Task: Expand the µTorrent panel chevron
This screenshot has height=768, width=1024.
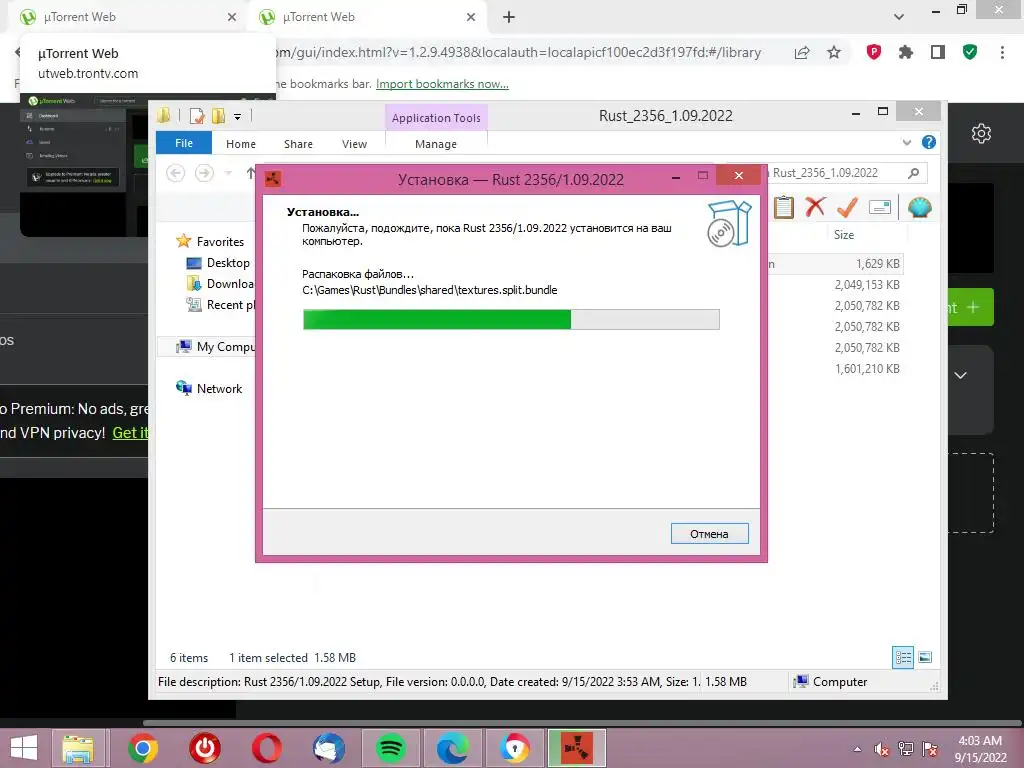Action: point(961,375)
